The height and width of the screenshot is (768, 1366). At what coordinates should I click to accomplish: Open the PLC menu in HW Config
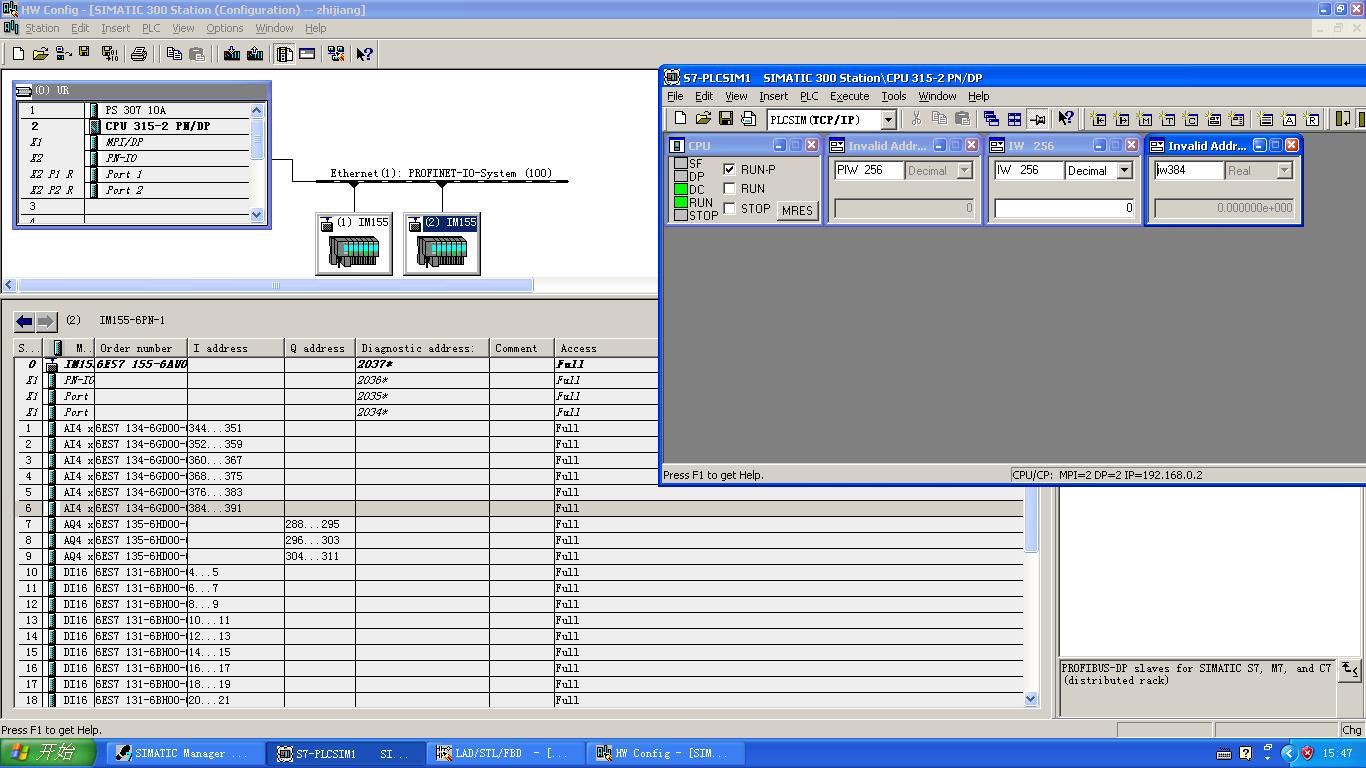click(x=151, y=28)
